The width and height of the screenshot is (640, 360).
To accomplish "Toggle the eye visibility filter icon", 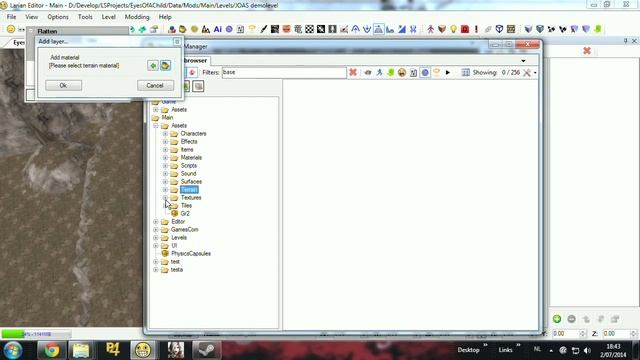I will click(x=368, y=73).
